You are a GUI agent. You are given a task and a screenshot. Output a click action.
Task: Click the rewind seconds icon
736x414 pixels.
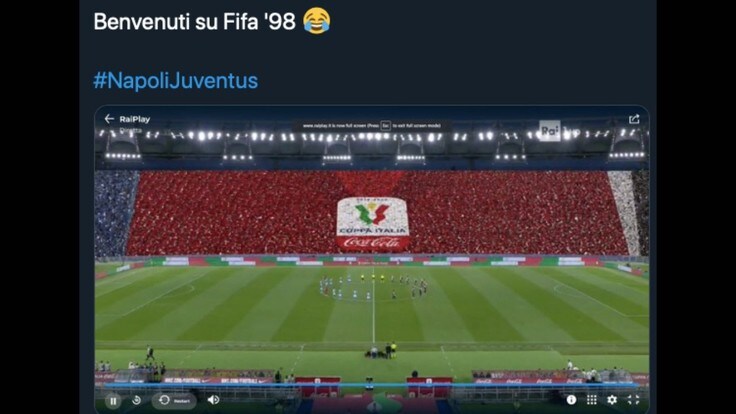click(x=137, y=400)
